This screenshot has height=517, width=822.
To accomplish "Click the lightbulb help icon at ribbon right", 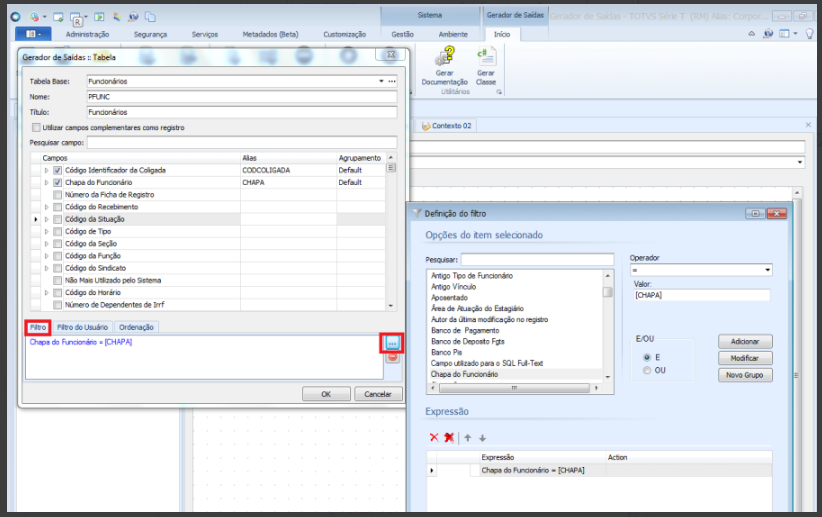I will pyautogui.click(x=809, y=34).
